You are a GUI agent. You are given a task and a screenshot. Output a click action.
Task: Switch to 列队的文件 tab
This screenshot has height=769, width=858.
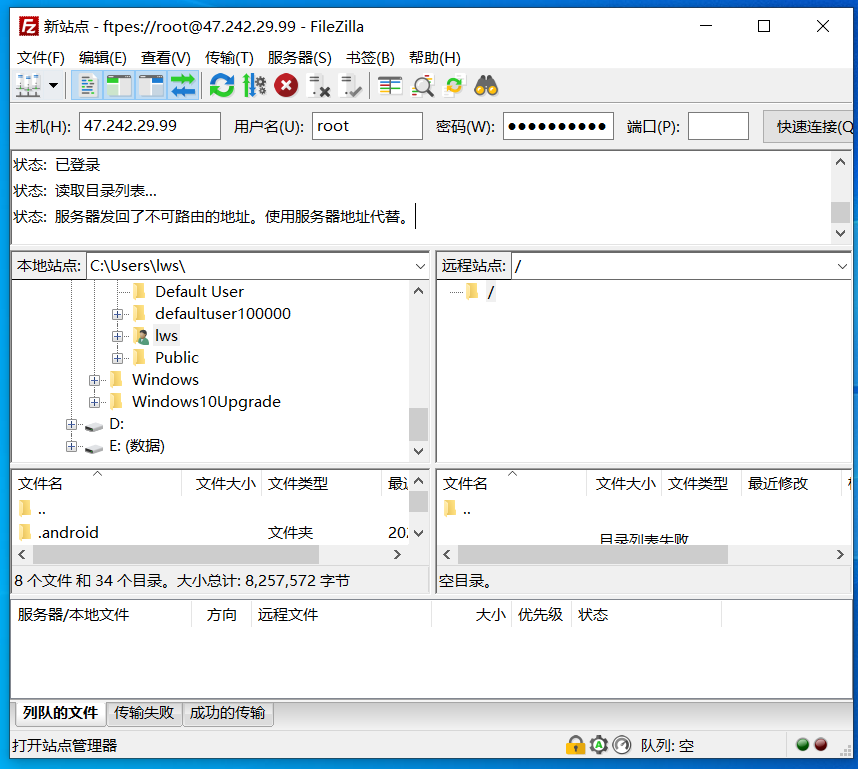click(59, 713)
